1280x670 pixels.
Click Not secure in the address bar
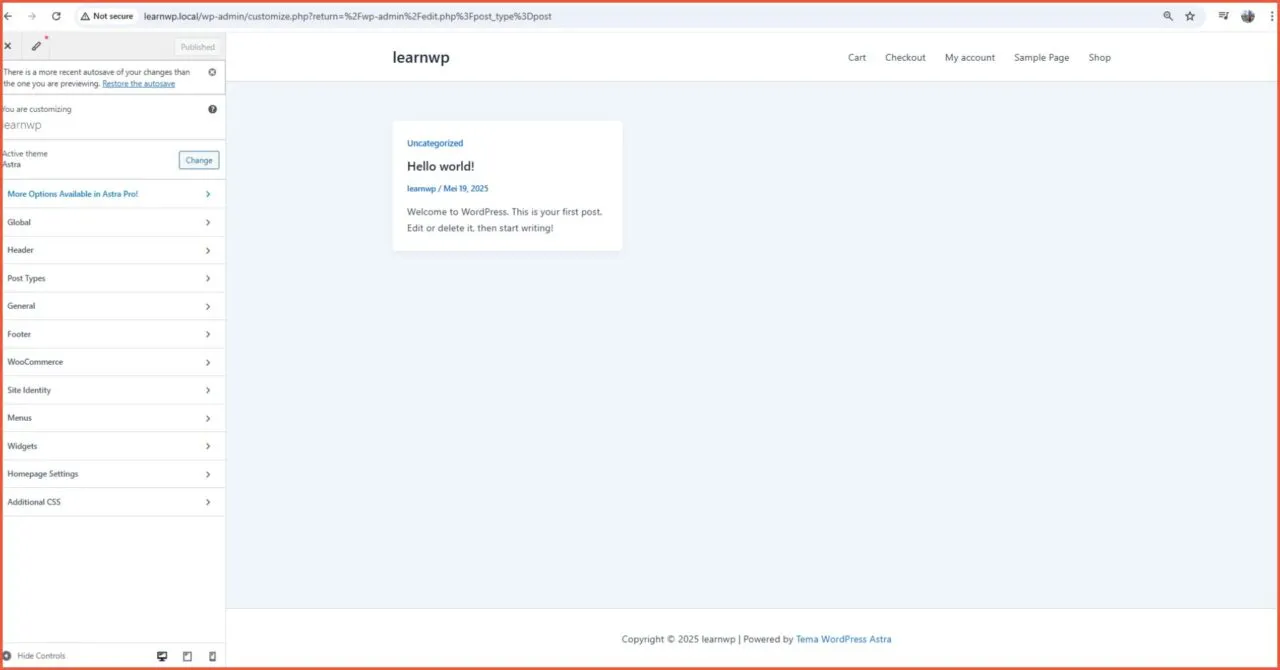click(106, 16)
